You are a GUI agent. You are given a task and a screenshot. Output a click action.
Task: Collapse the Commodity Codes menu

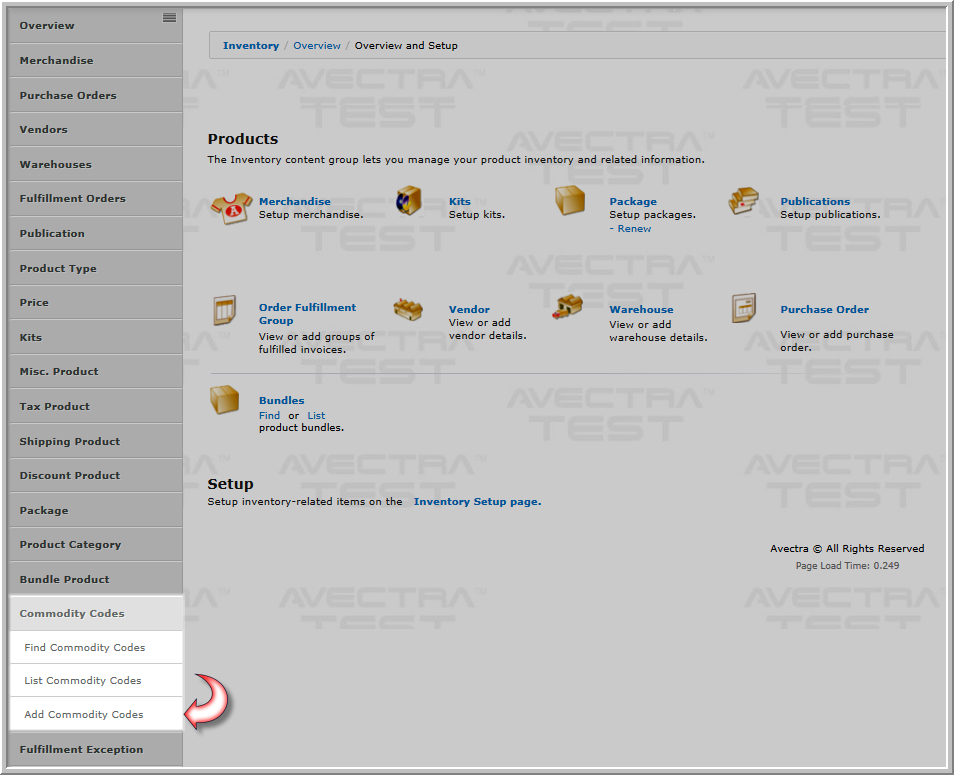coord(96,613)
